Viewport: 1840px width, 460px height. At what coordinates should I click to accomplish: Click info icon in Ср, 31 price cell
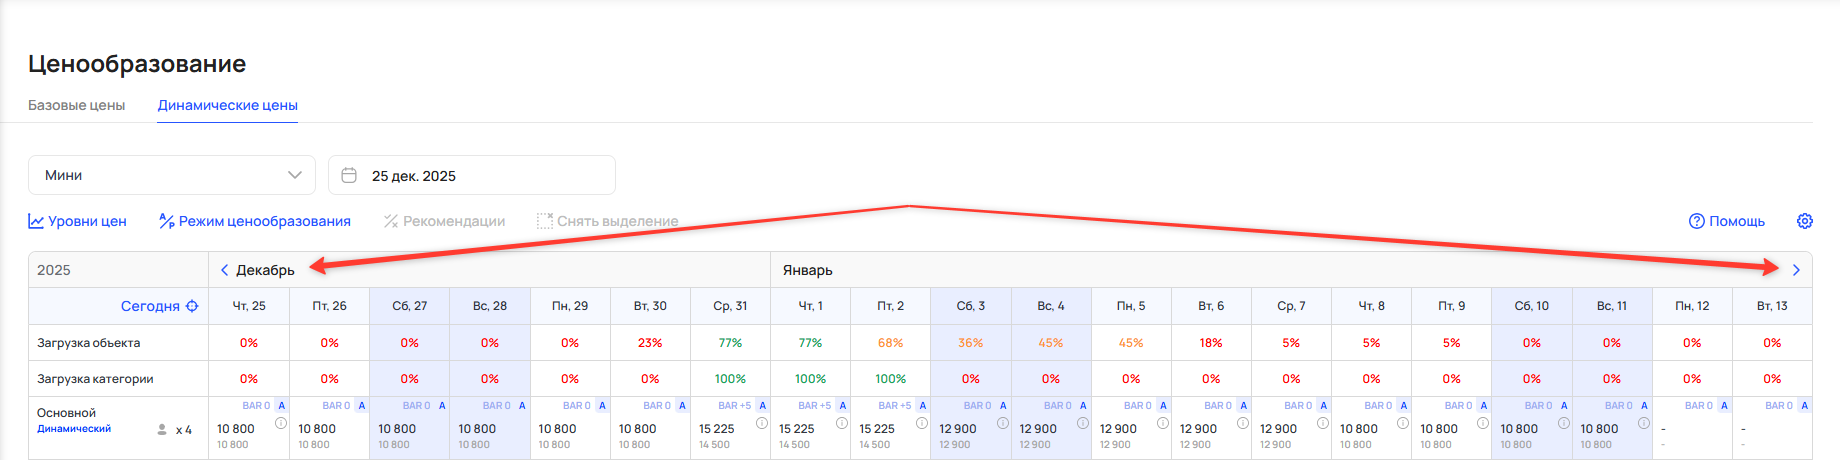coord(762,423)
